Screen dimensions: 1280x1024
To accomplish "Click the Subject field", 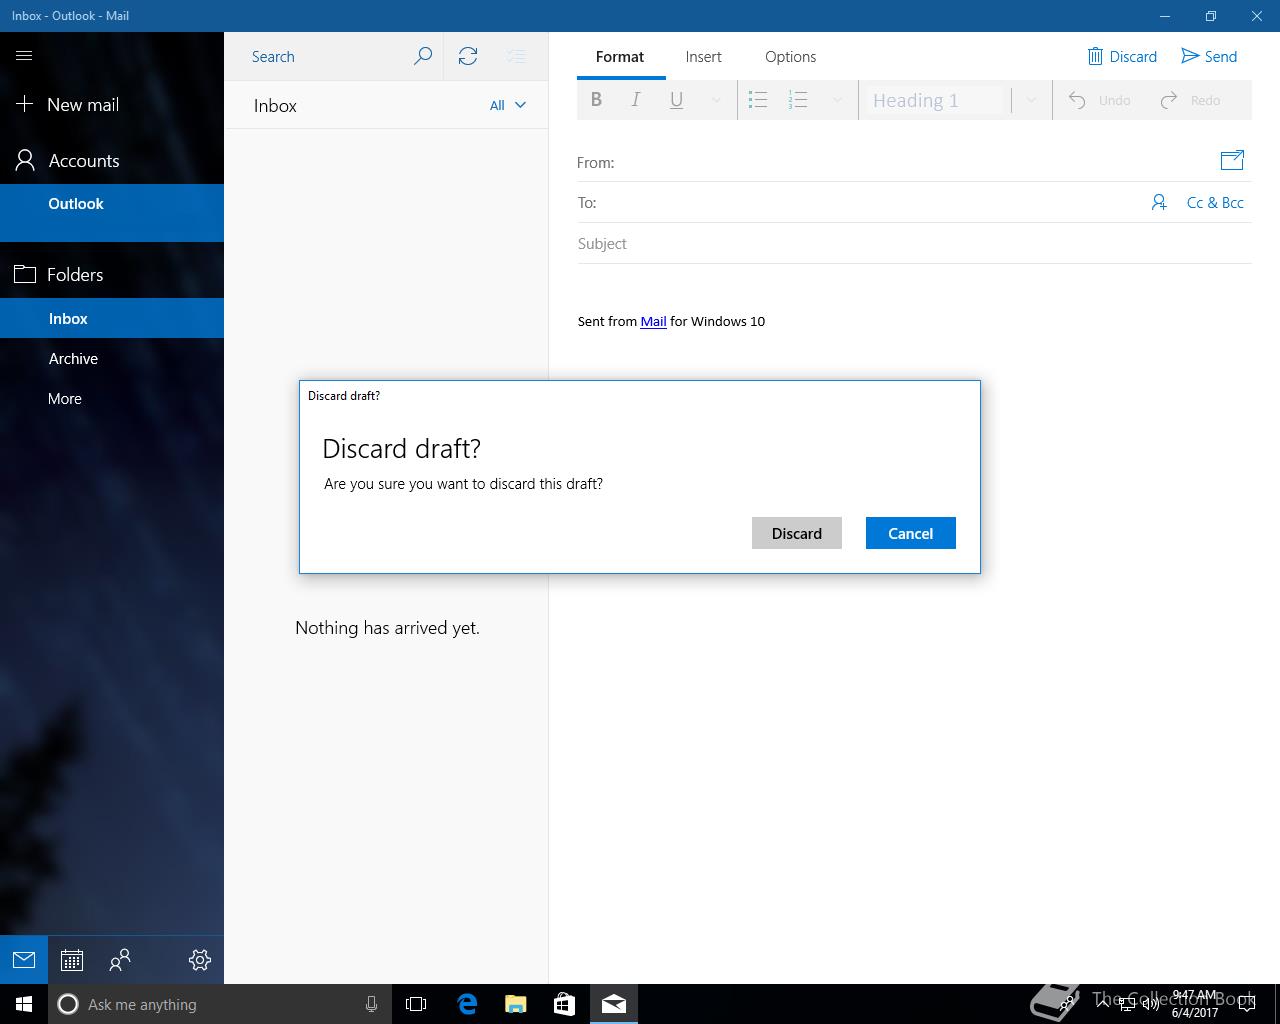I will point(914,243).
